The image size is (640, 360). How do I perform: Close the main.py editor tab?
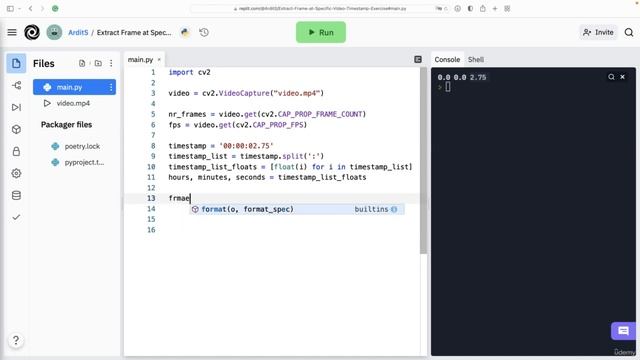click(x=159, y=60)
